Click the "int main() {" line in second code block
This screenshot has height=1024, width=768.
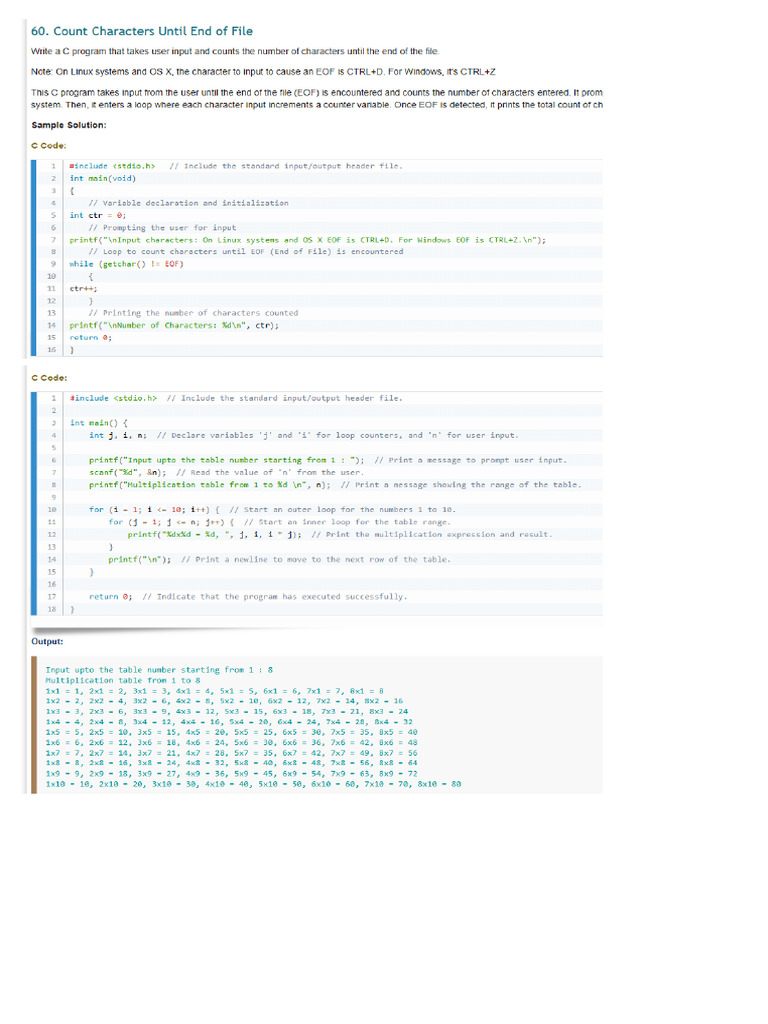tap(99, 423)
